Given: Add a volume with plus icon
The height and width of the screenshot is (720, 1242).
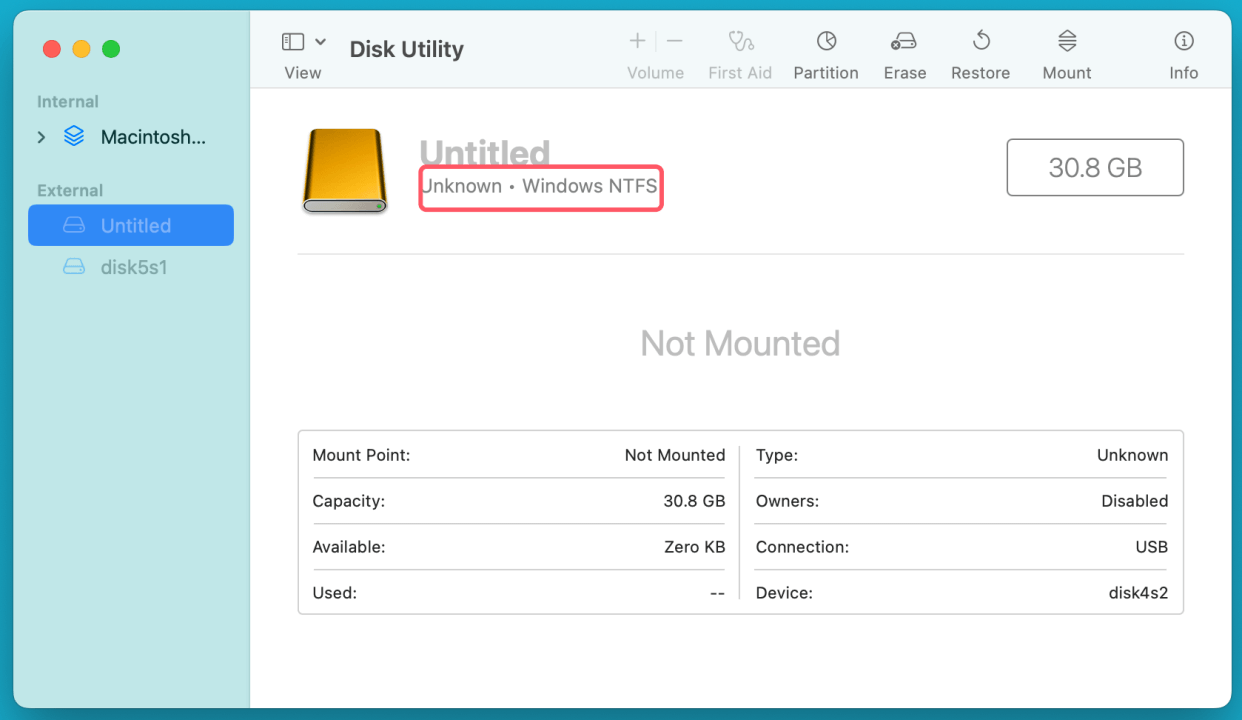Looking at the screenshot, I should click(637, 41).
